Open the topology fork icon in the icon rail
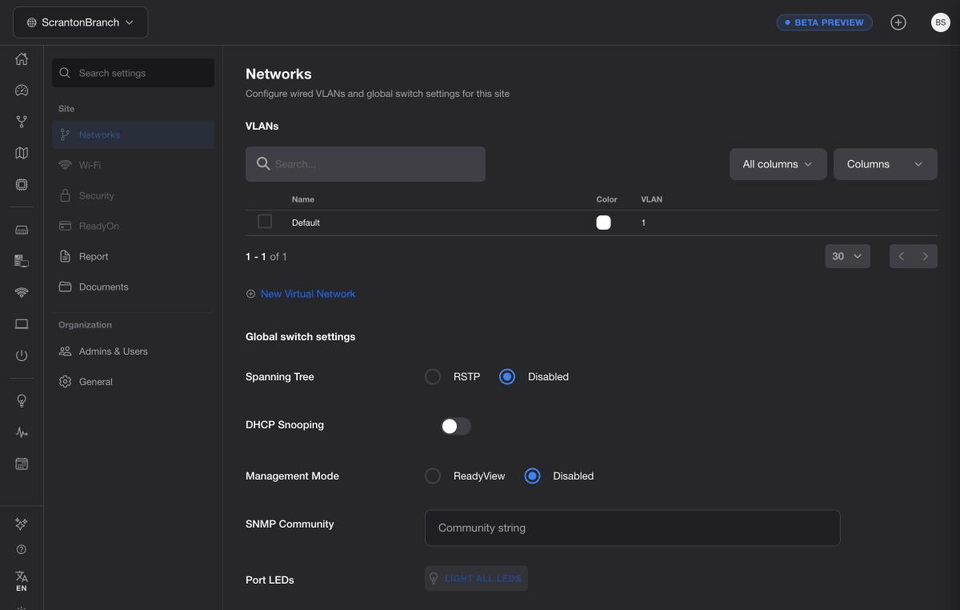Viewport: 960px width, 610px height. (21, 121)
